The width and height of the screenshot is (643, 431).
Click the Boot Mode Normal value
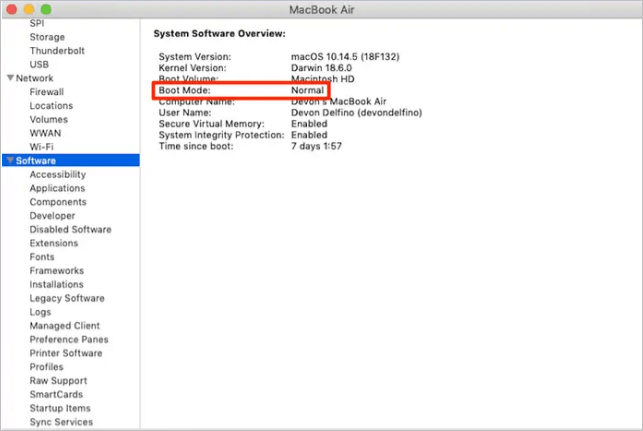(x=307, y=91)
